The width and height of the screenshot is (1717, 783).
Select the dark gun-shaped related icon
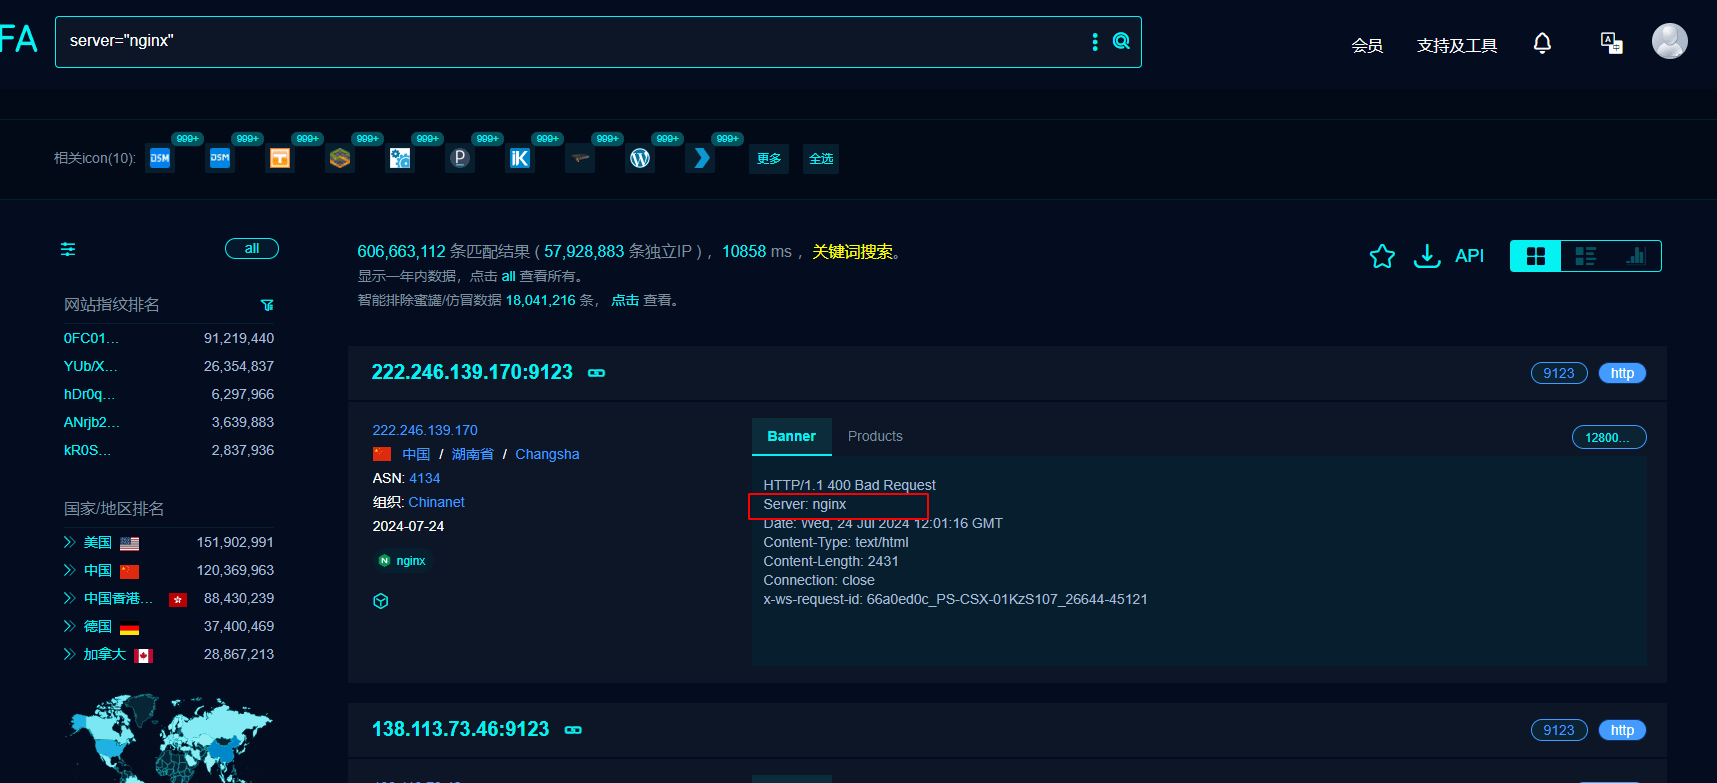click(580, 158)
